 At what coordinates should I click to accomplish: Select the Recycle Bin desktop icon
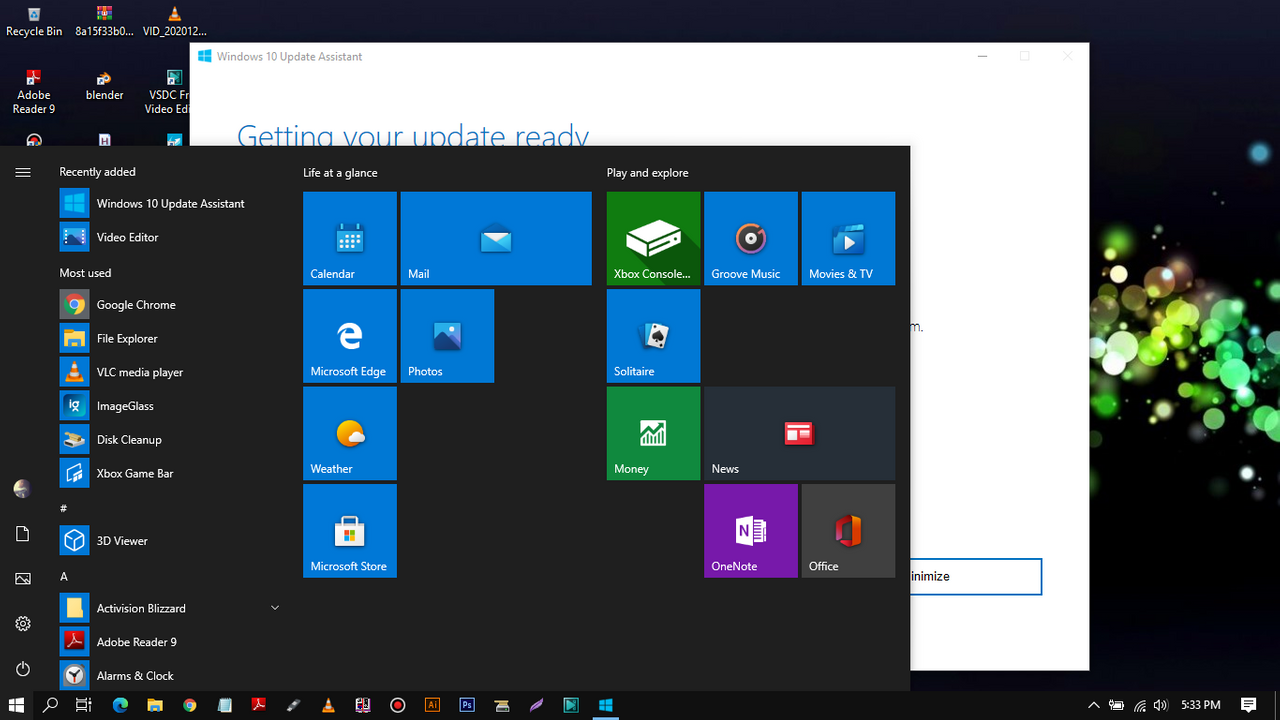coord(34,21)
